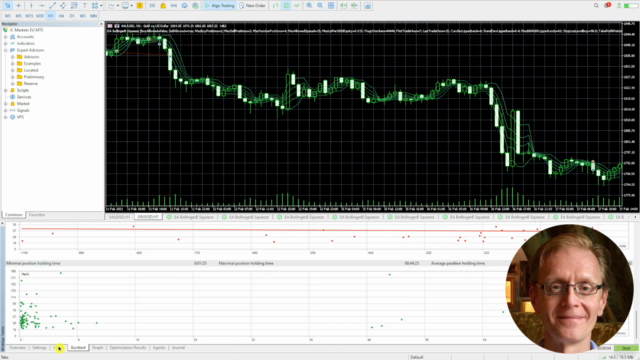Expand the Accounts tree node
Image resolution: width=640 pixels, height=360 pixels.
point(6,37)
